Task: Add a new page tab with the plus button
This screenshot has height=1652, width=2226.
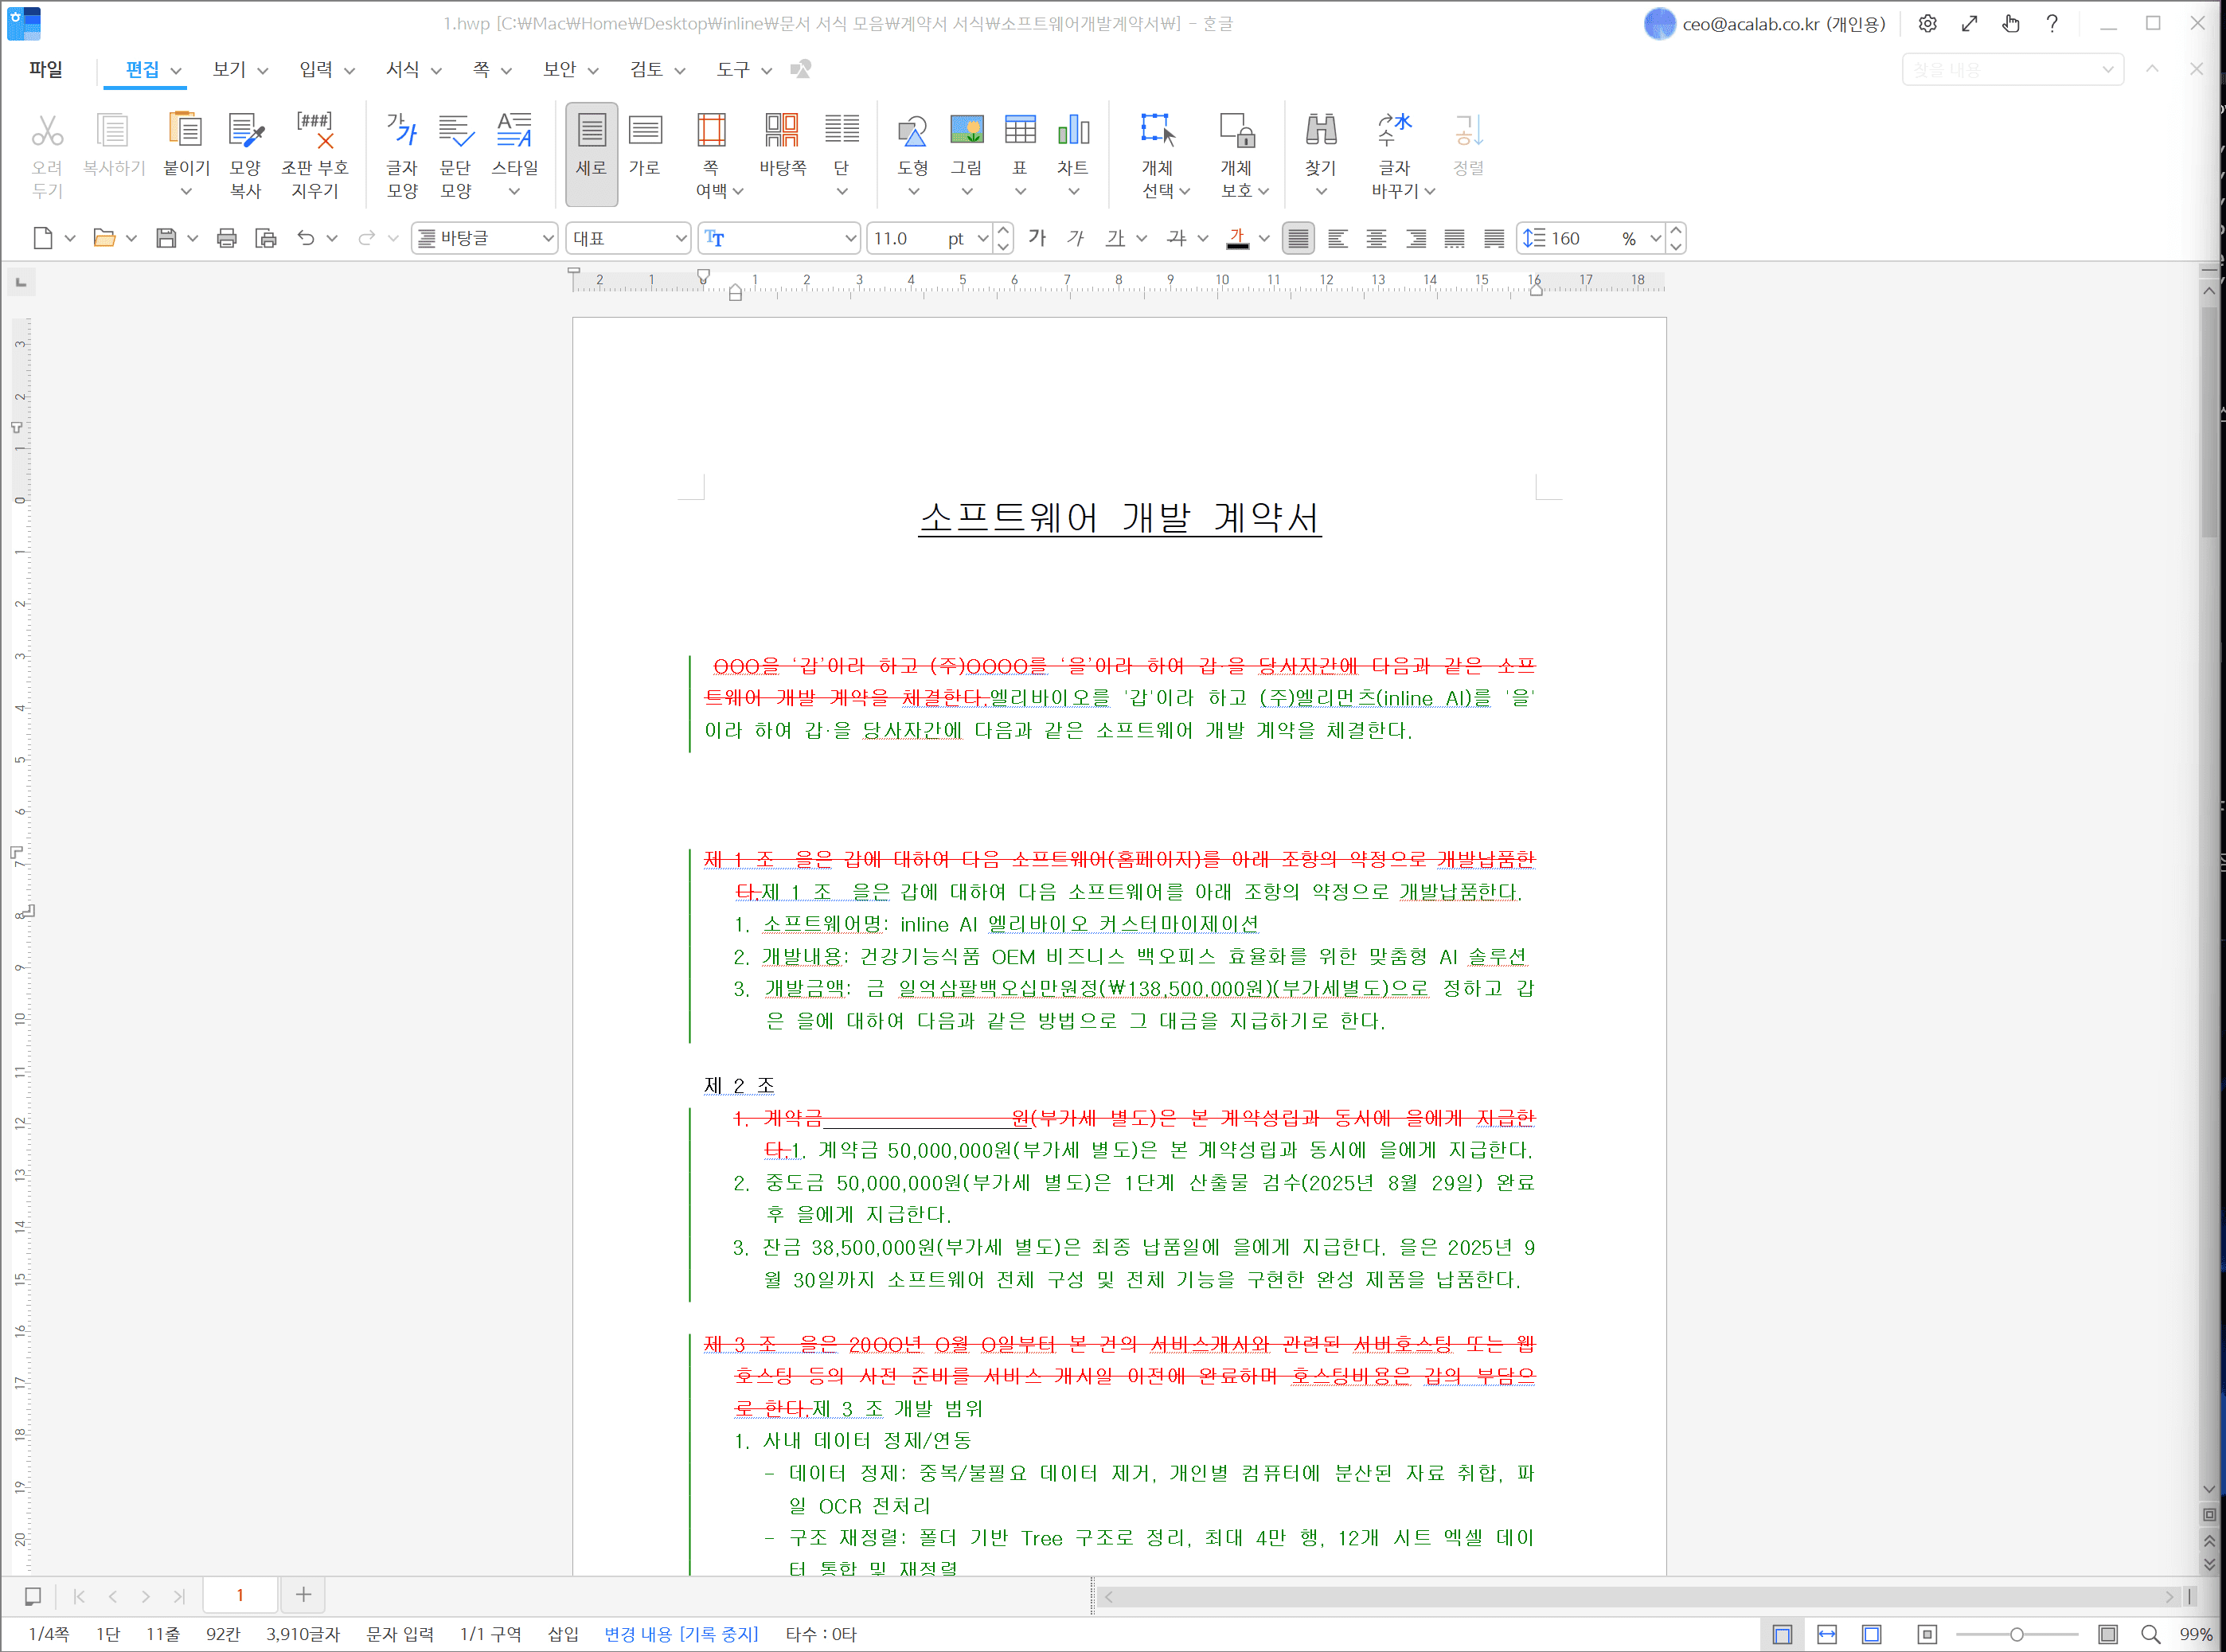Action: [302, 1594]
